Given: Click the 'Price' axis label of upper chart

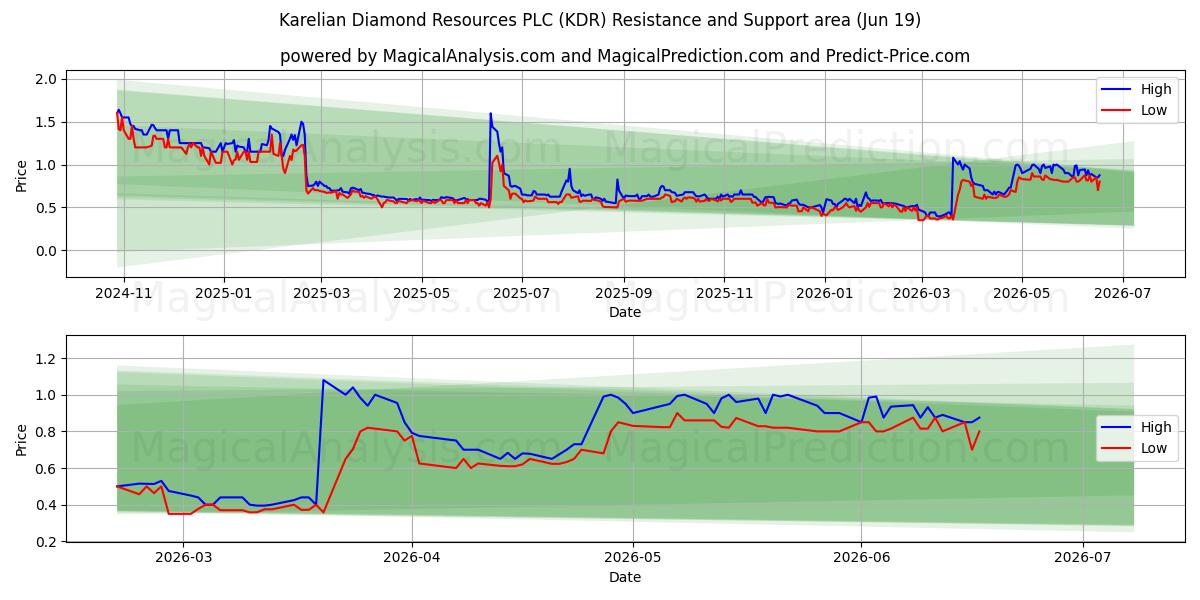Looking at the screenshot, I should click(x=22, y=175).
